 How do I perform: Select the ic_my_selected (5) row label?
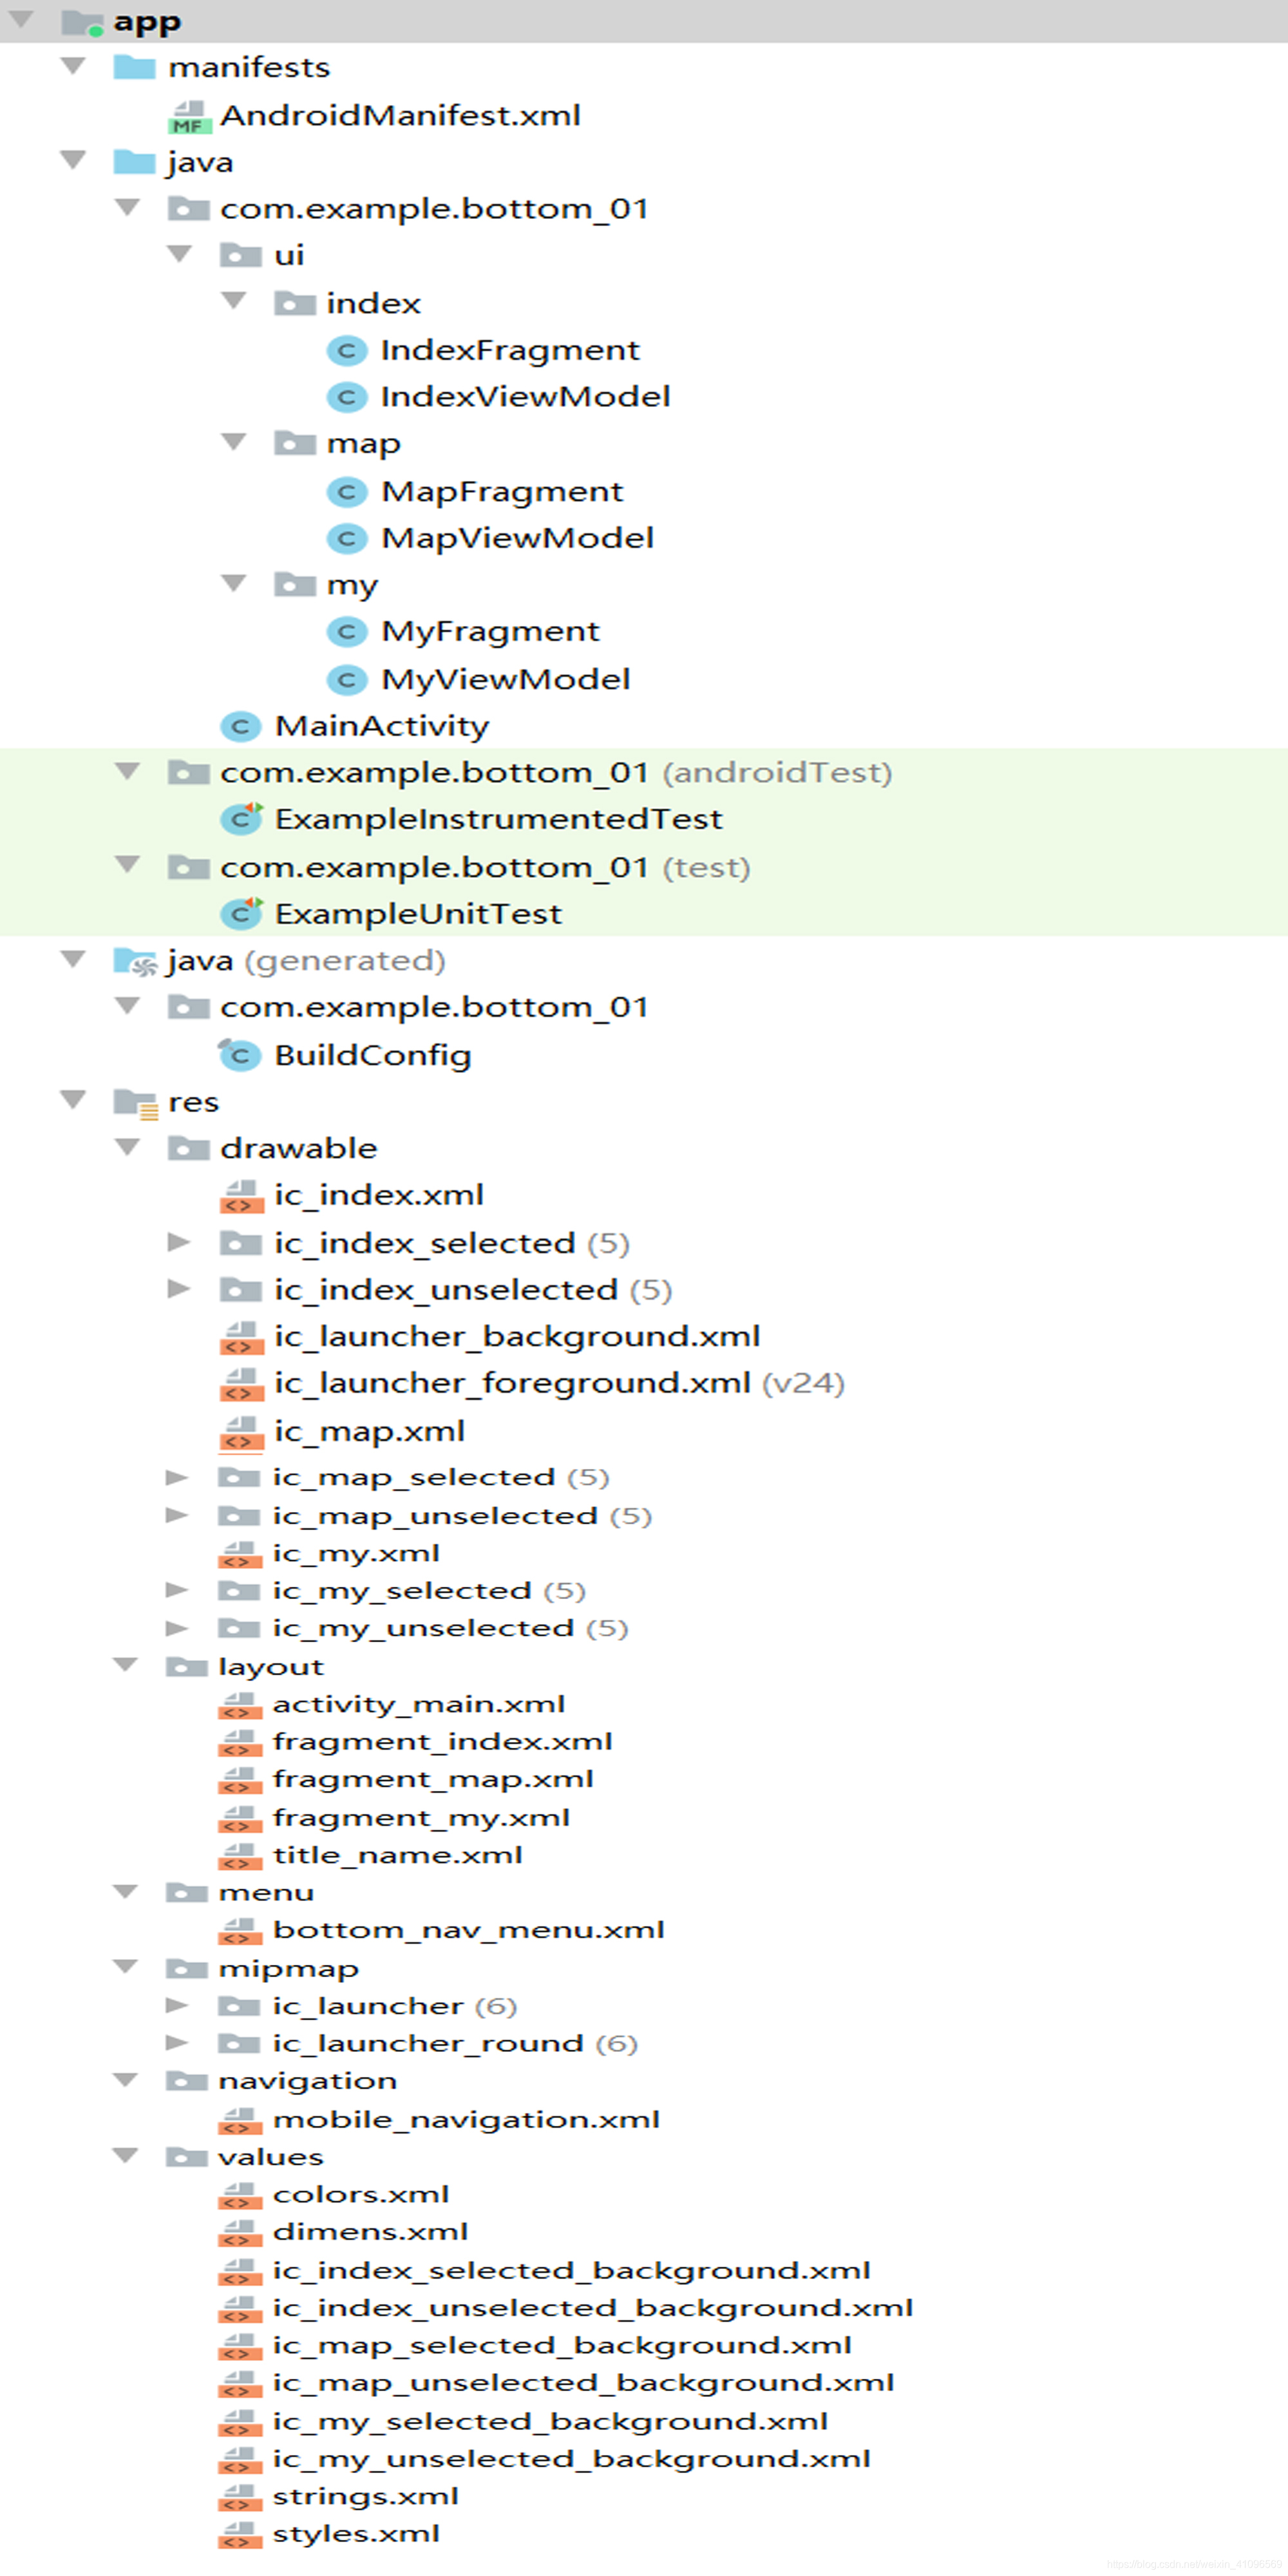point(429,1591)
